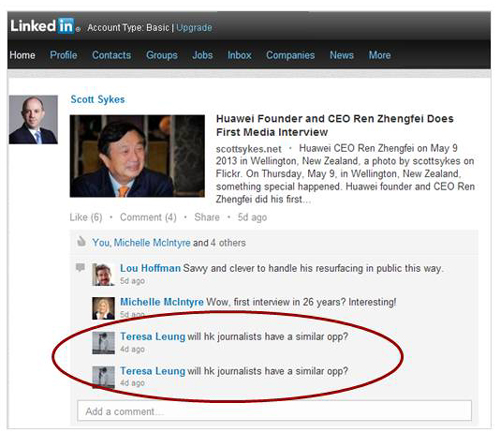
Task: Click the LinkedIn logo
Action: (x=44, y=26)
